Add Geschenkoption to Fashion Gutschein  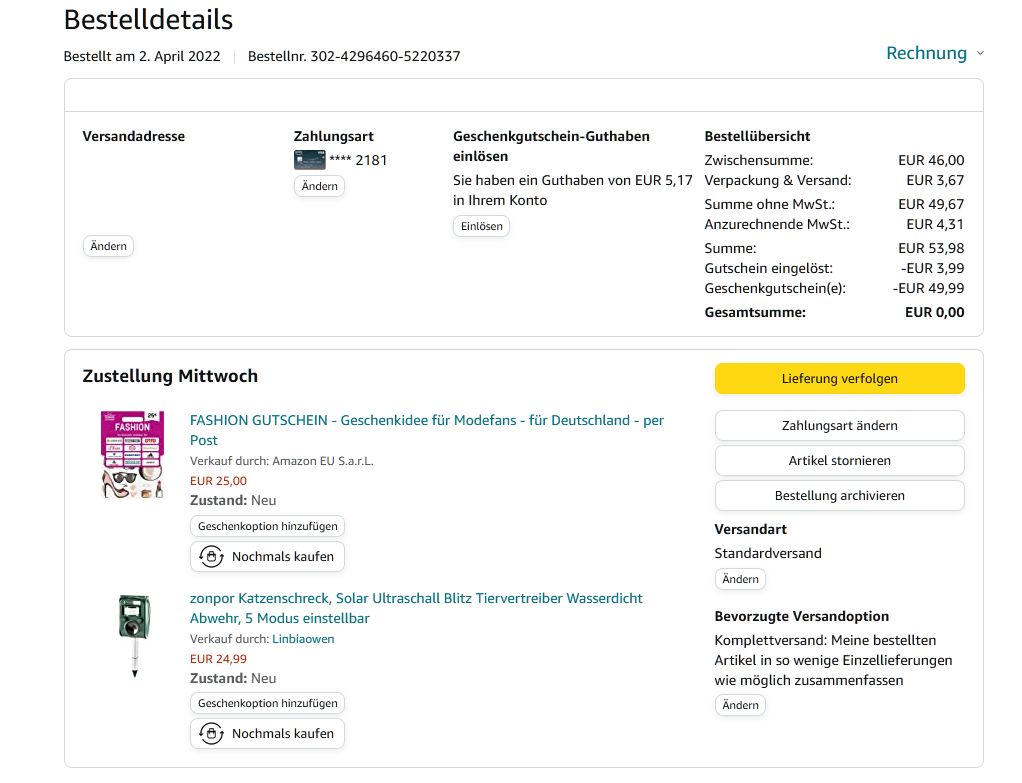(267, 526)
